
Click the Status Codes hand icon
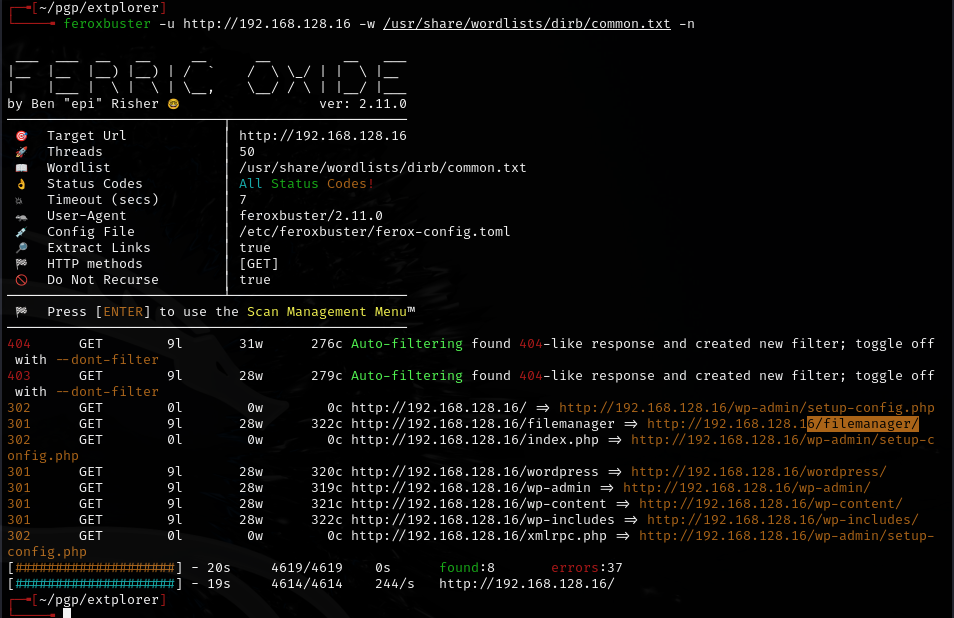click(22, 183)
